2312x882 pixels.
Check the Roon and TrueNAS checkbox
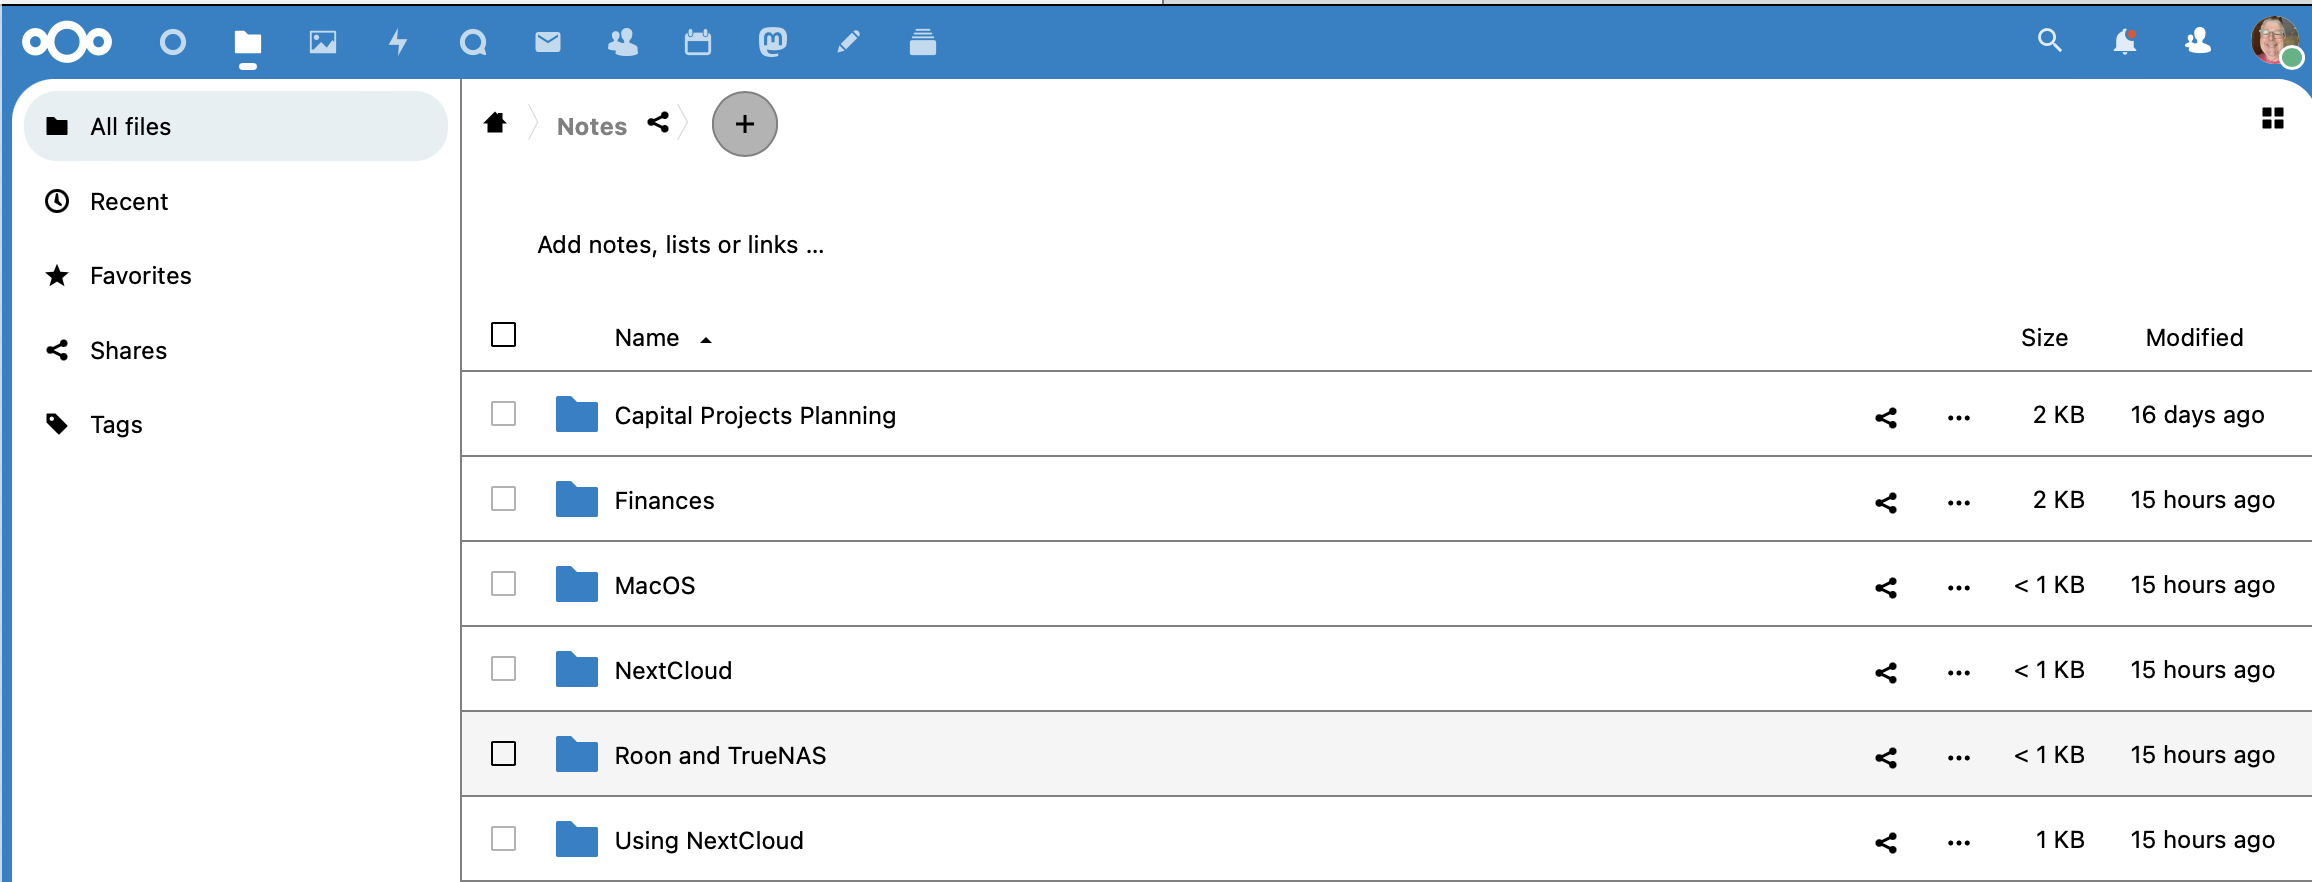point(504,754)
